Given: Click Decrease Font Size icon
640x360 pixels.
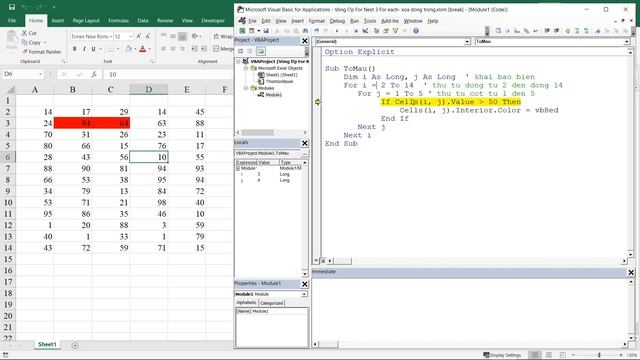Looking at the screenshot, I should (x=148, y=36).
